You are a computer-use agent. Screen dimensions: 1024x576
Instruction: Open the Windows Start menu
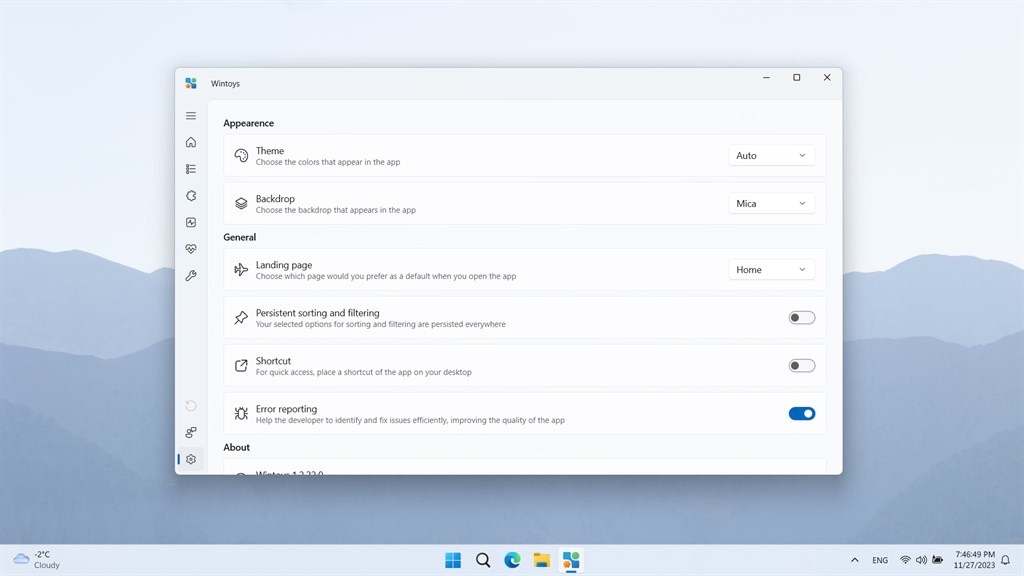pos(453,560)
